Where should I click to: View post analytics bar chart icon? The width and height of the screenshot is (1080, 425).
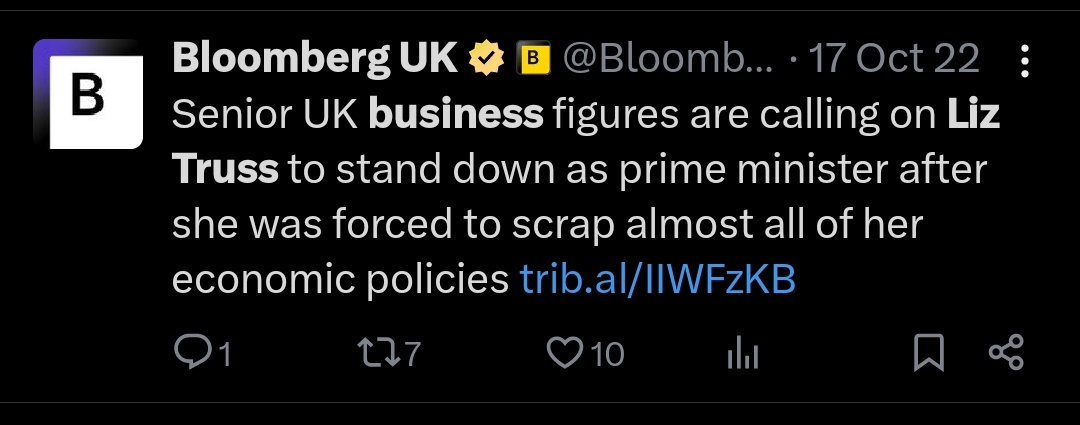pos(742,354)
